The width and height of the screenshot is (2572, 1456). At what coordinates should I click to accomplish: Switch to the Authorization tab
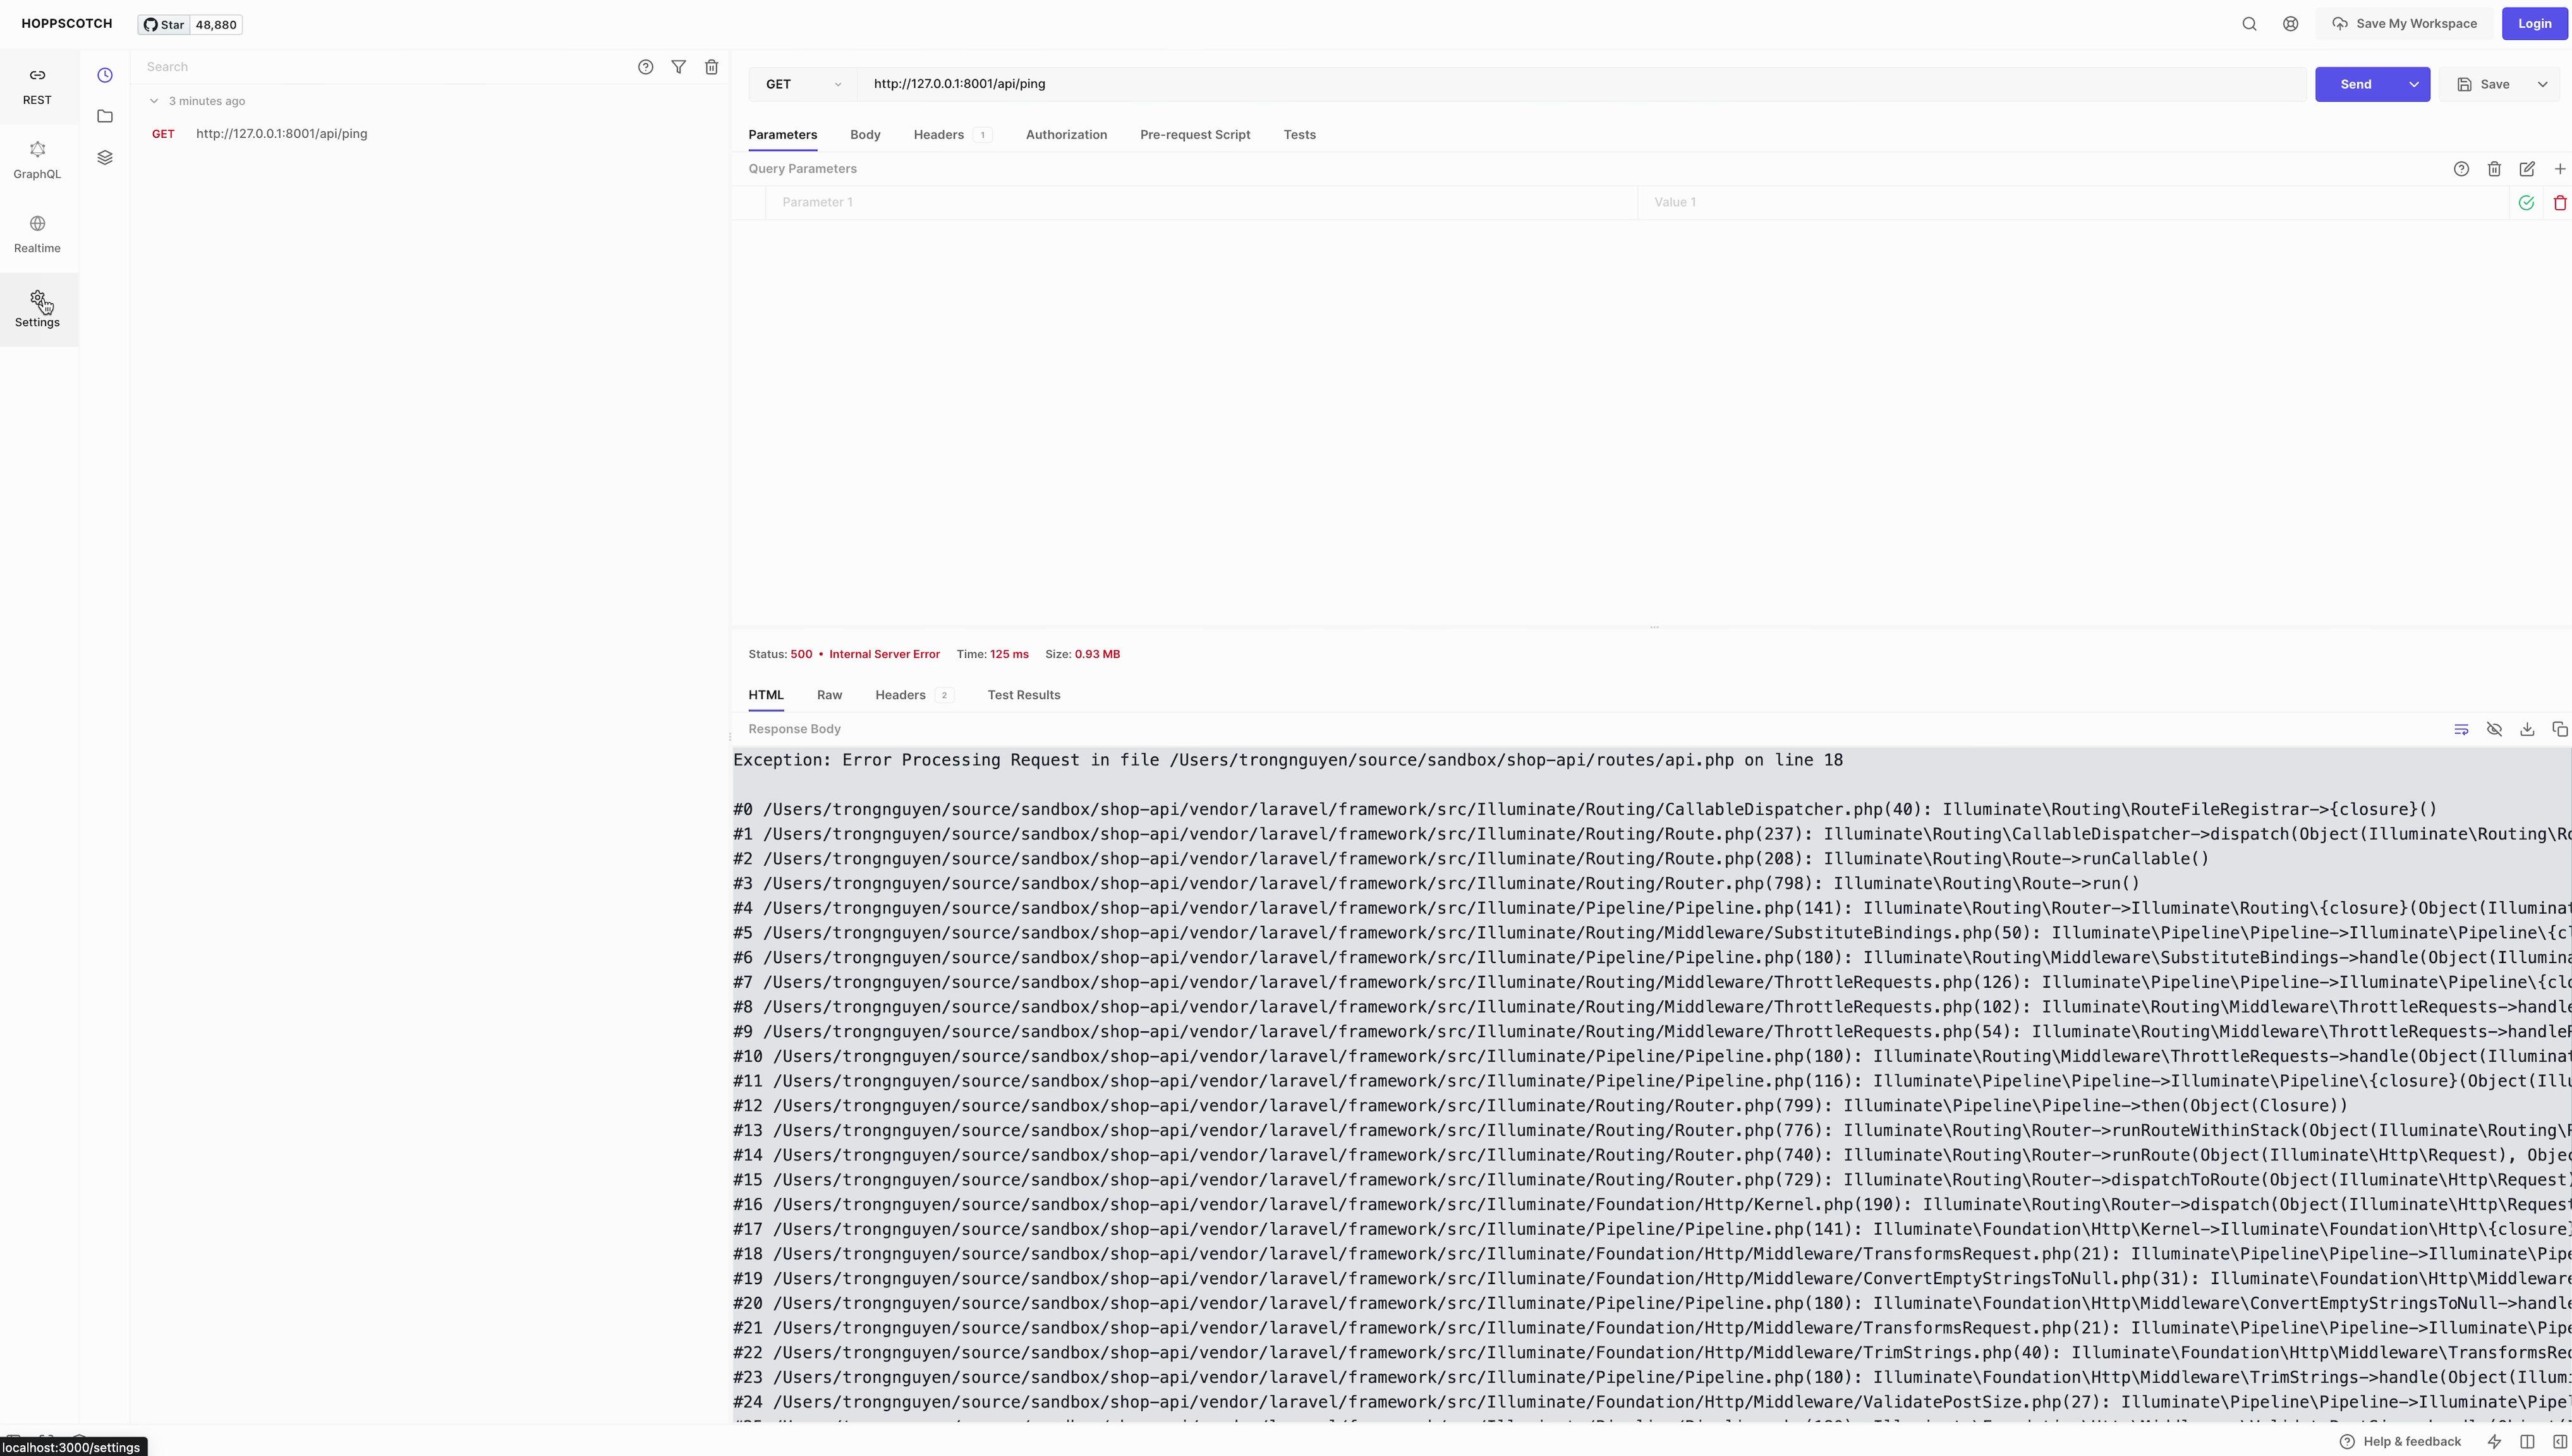point(1066,135)
